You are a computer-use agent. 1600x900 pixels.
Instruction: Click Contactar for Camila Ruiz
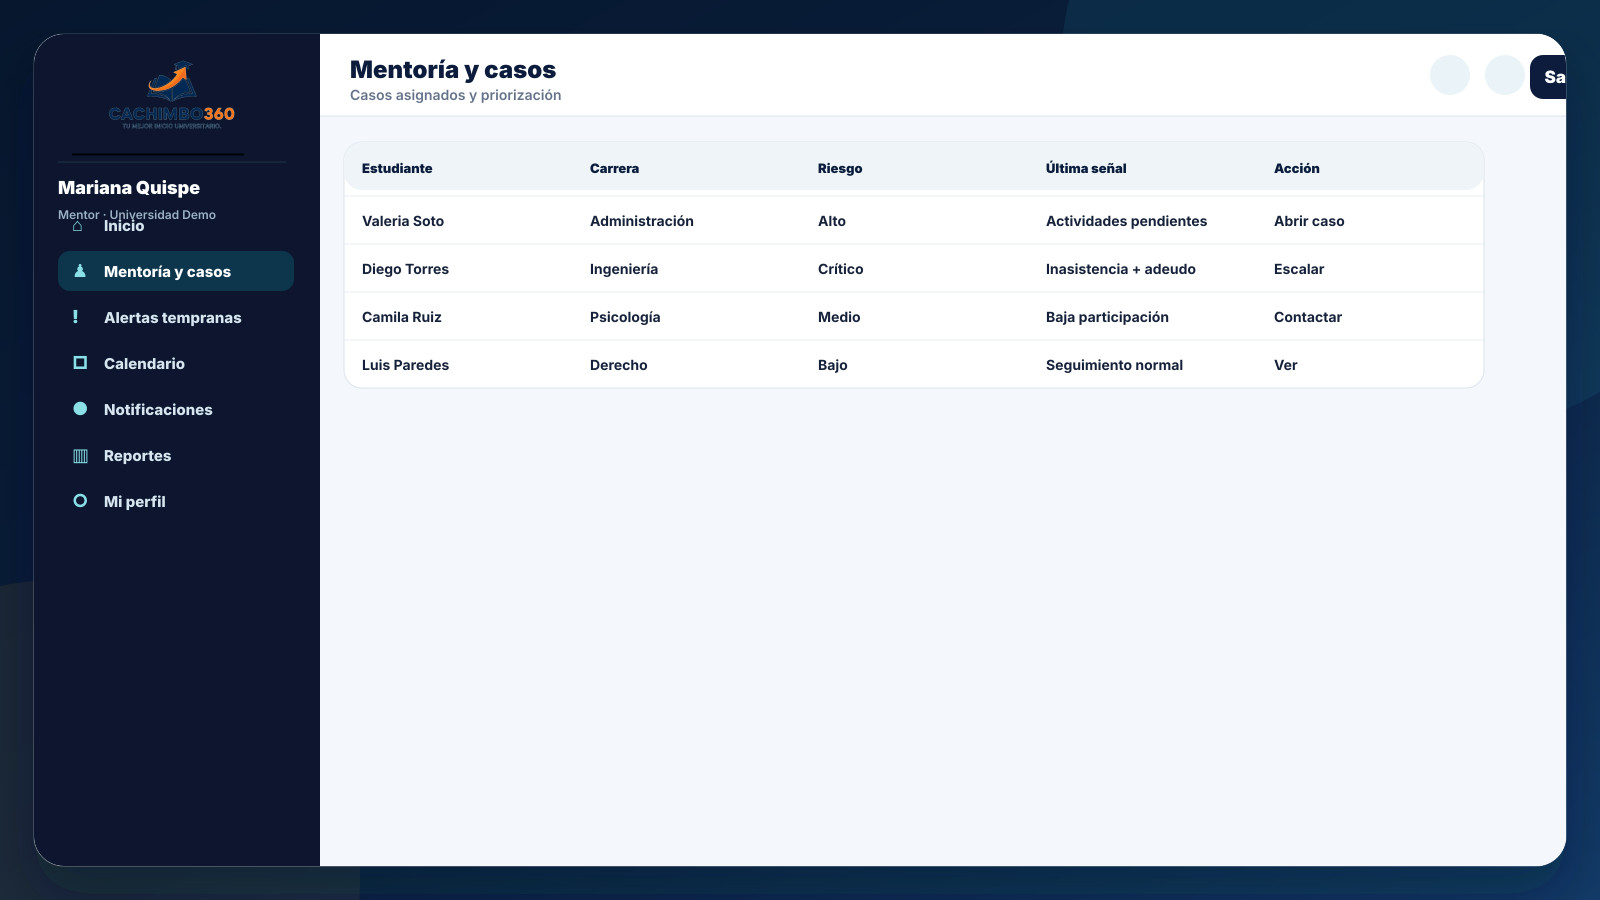(1308, 317)
